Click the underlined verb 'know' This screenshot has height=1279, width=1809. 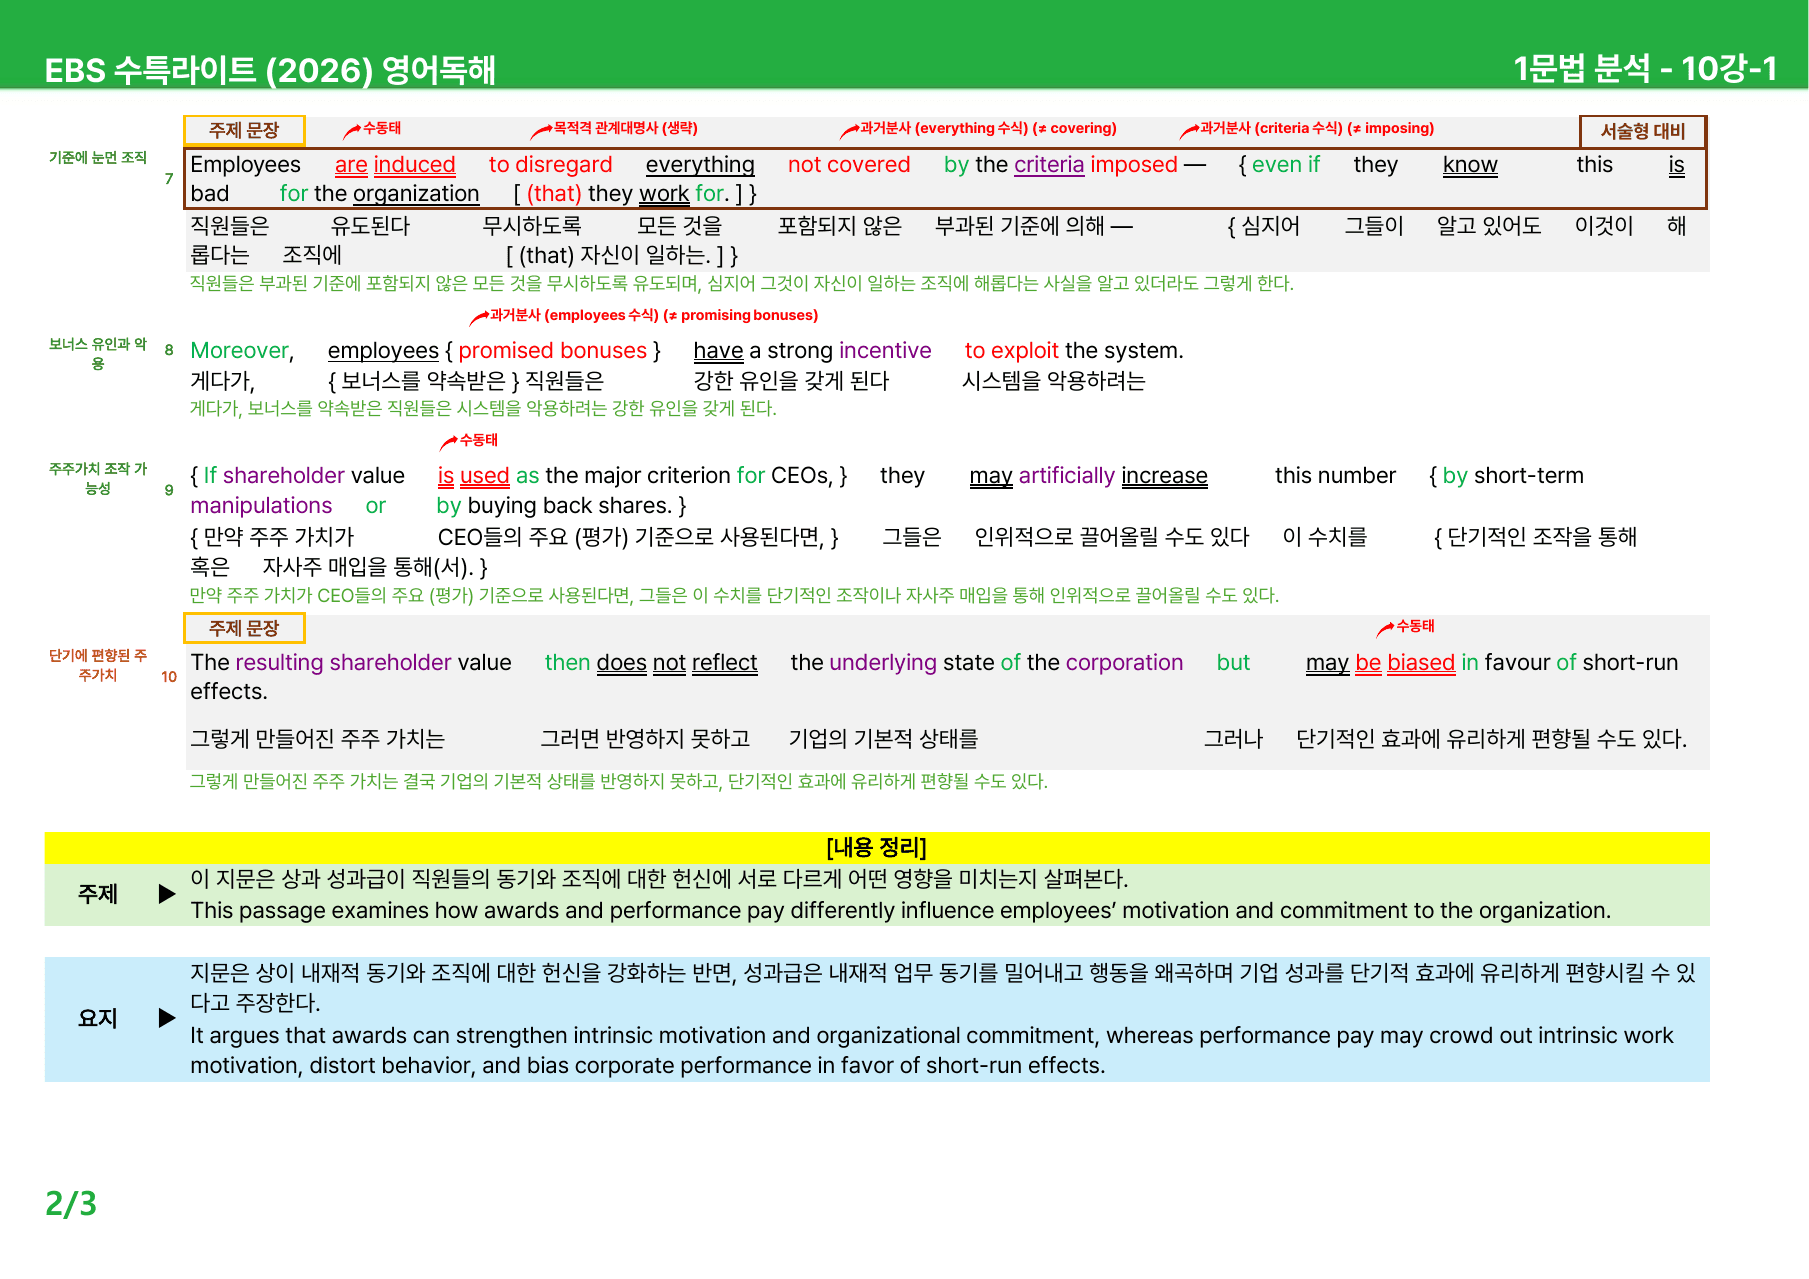(x=1470, y=165)
